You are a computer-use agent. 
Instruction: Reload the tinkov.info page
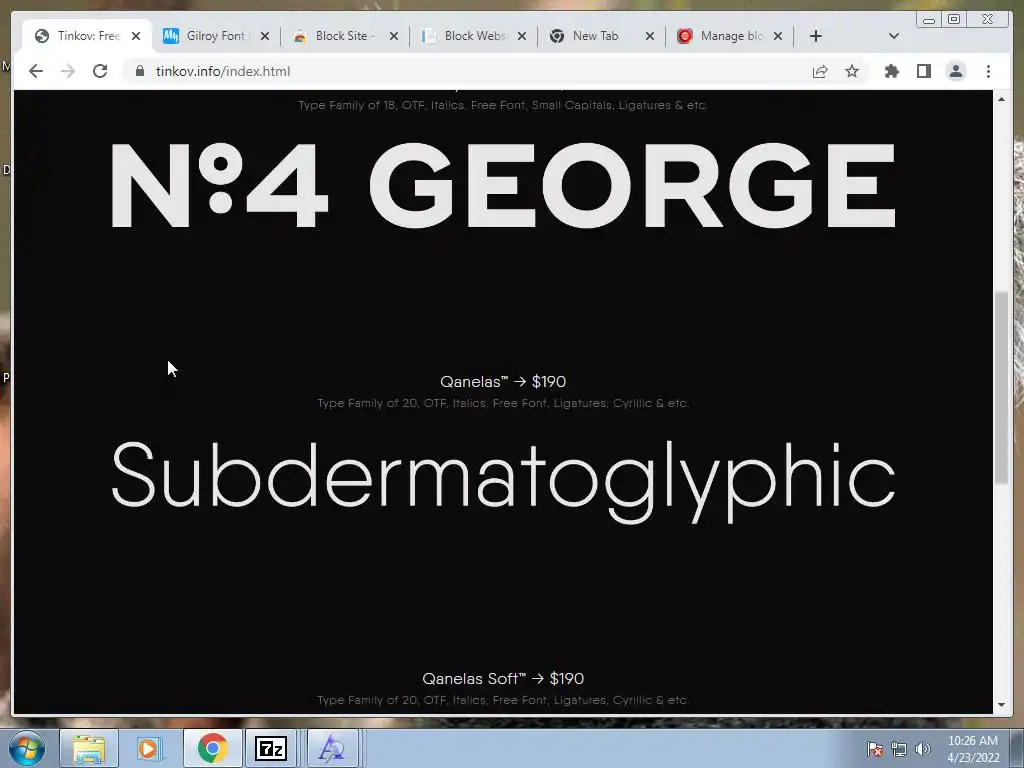point(100,71)
